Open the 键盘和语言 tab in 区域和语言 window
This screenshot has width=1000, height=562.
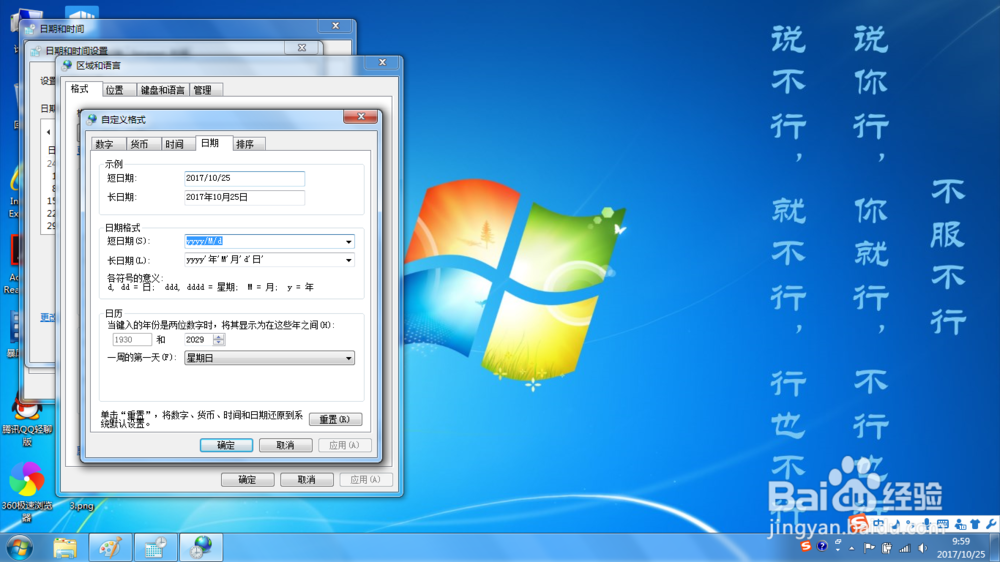tap(163, 90)
